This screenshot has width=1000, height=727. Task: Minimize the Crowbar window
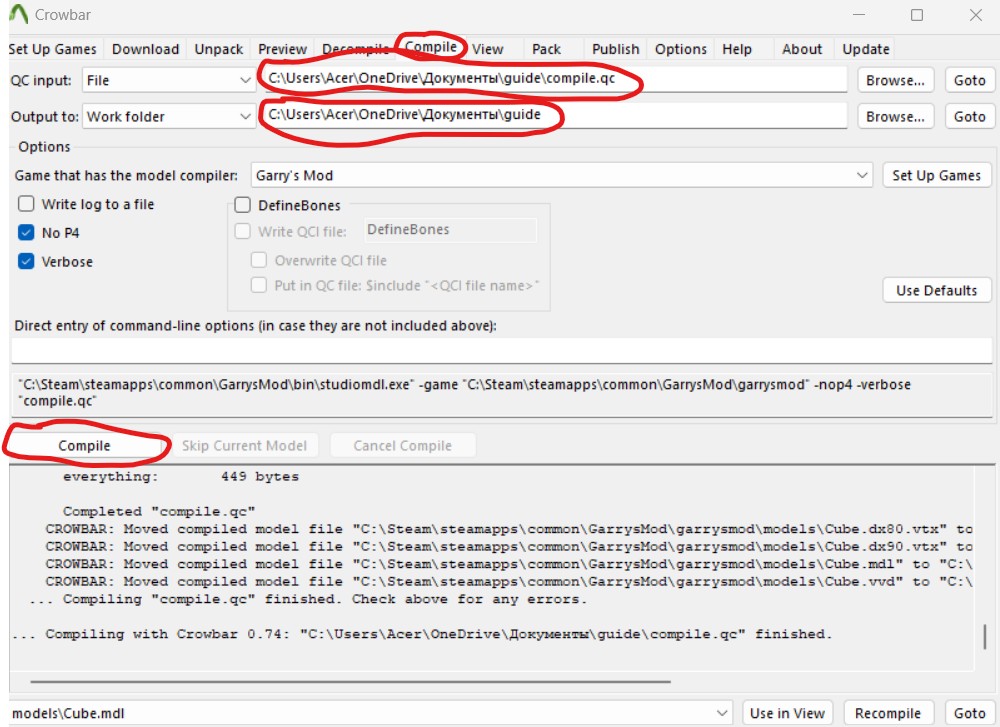click(859, 15)
